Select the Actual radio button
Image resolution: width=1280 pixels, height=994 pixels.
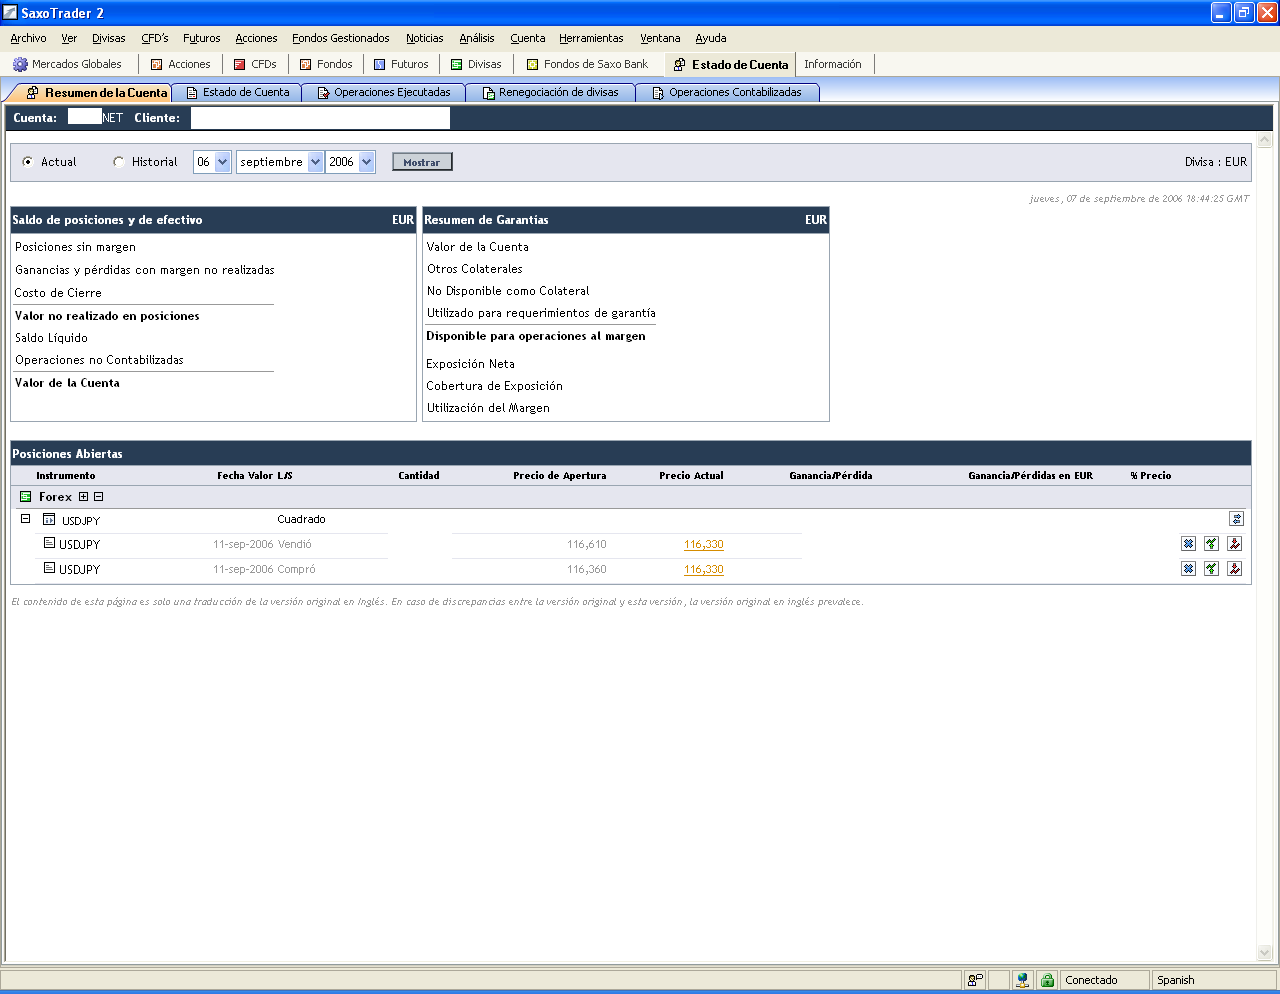[x=28, y=162]
